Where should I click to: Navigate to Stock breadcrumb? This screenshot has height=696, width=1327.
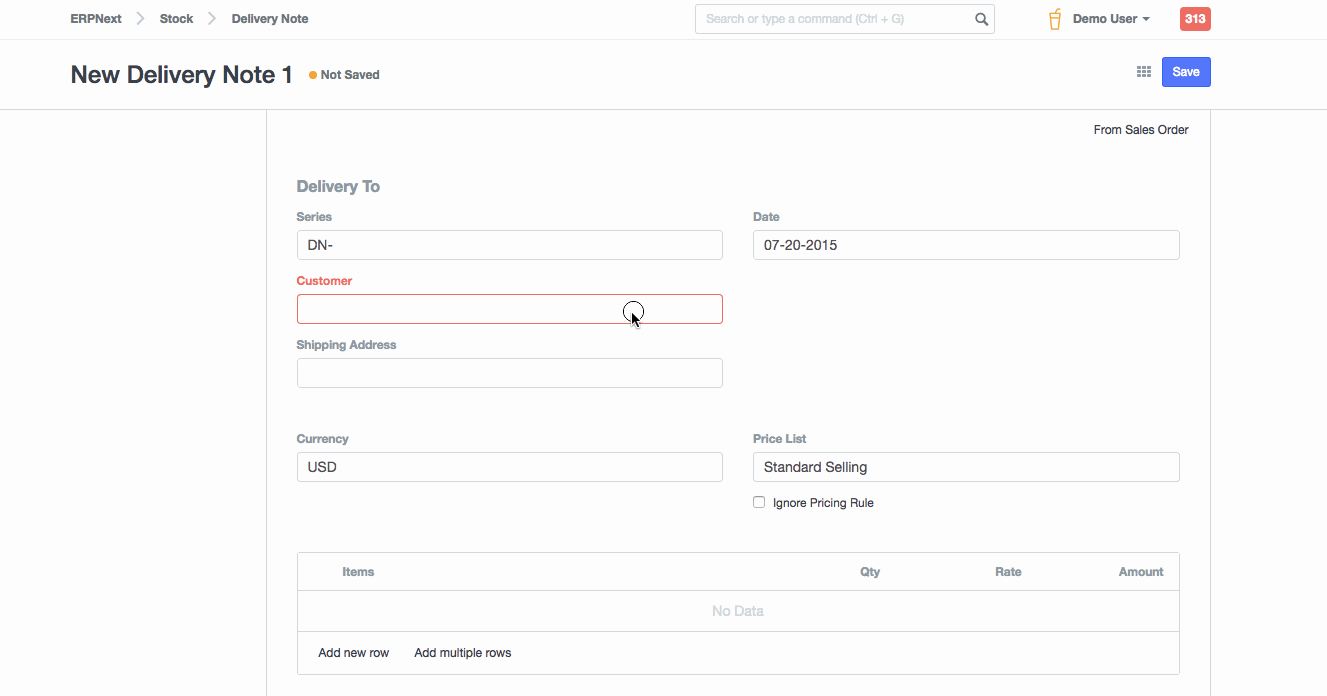[x=176, y=19]
